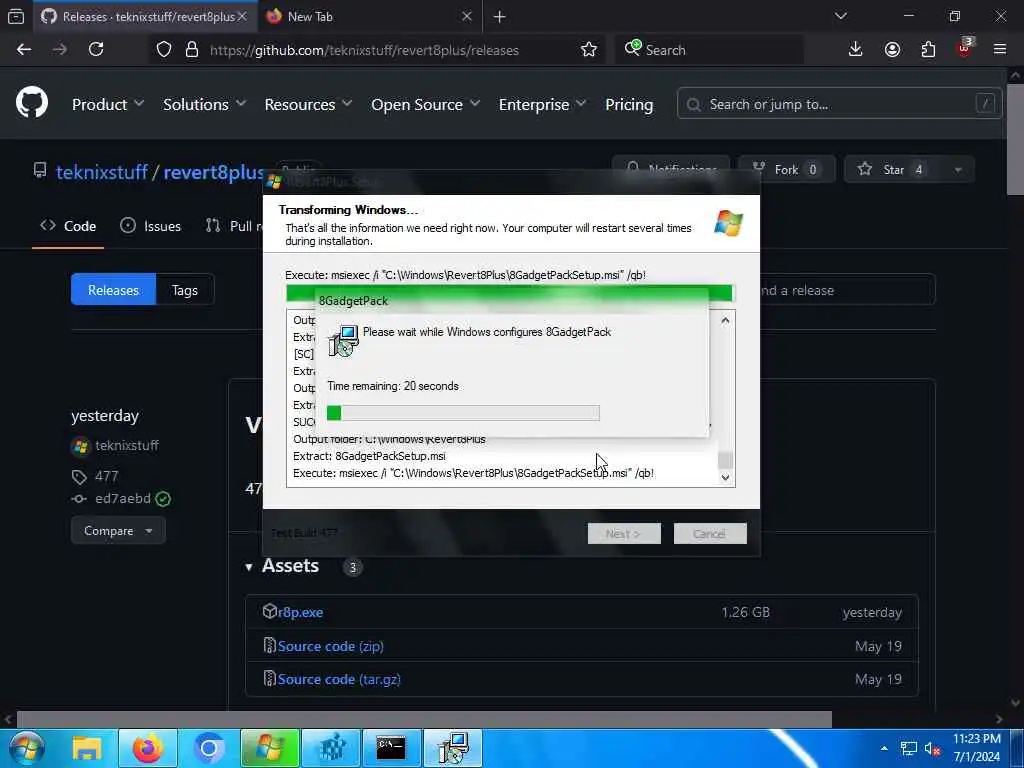Click the Firefox Search box
Image resolution: width=1024 pixels, height=768 pixels.
pos(709,50)
